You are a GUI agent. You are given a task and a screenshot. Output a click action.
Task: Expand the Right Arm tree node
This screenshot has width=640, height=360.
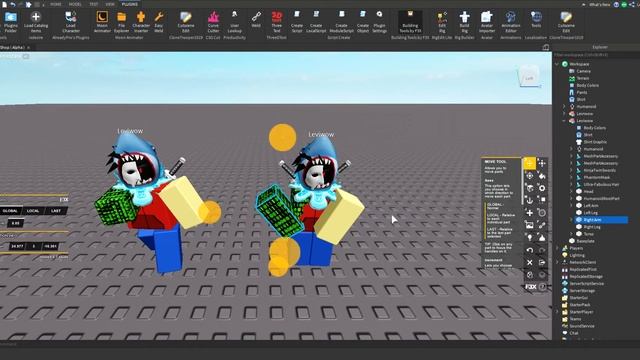point(571,220)
